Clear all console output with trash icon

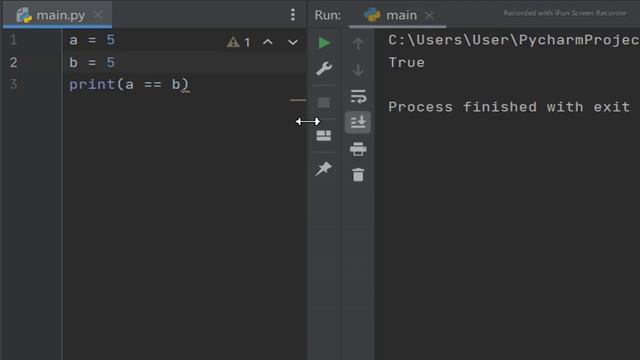coord(358,175)
